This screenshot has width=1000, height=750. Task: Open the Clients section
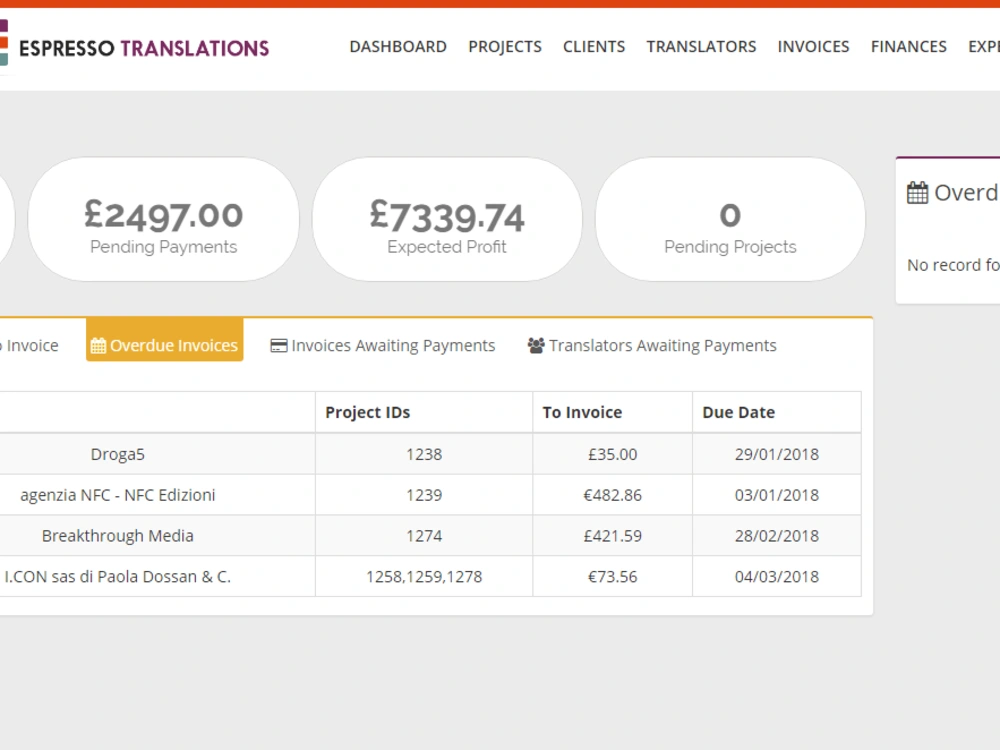[594, 47]
